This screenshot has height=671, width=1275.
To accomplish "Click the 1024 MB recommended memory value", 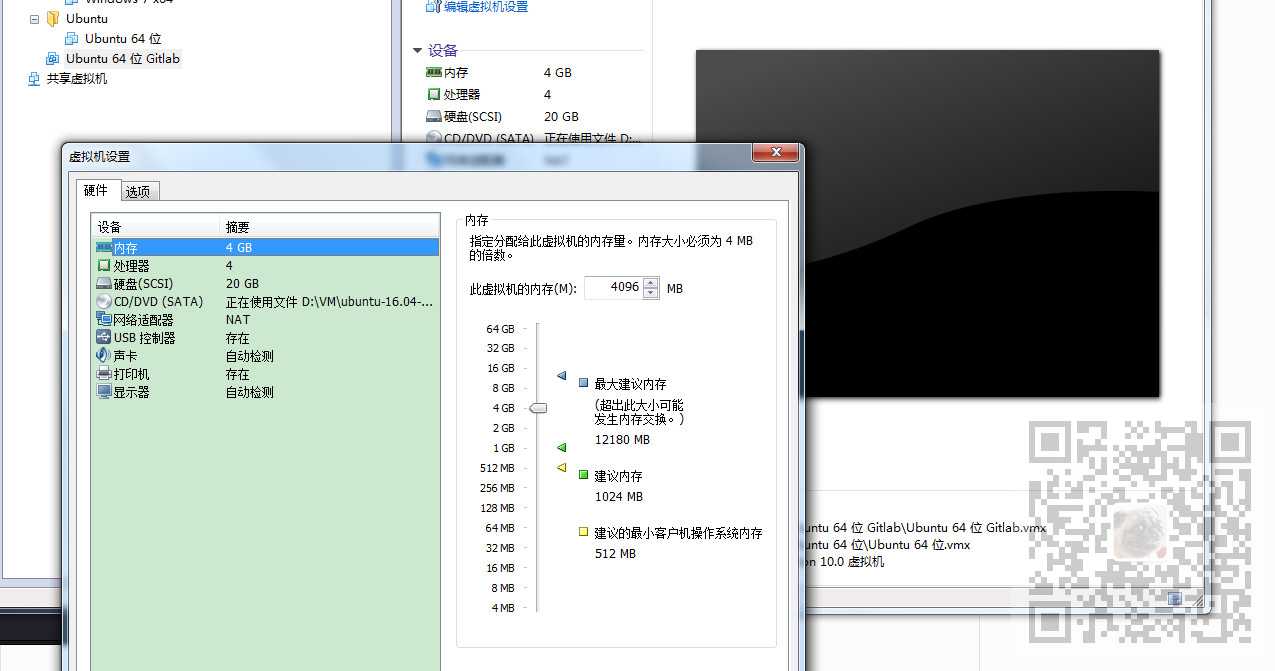I will (619, 496).
